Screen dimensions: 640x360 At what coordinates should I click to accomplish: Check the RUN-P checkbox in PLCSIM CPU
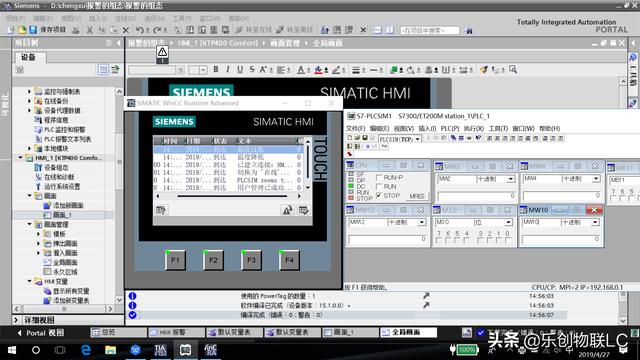coord(379,178)
